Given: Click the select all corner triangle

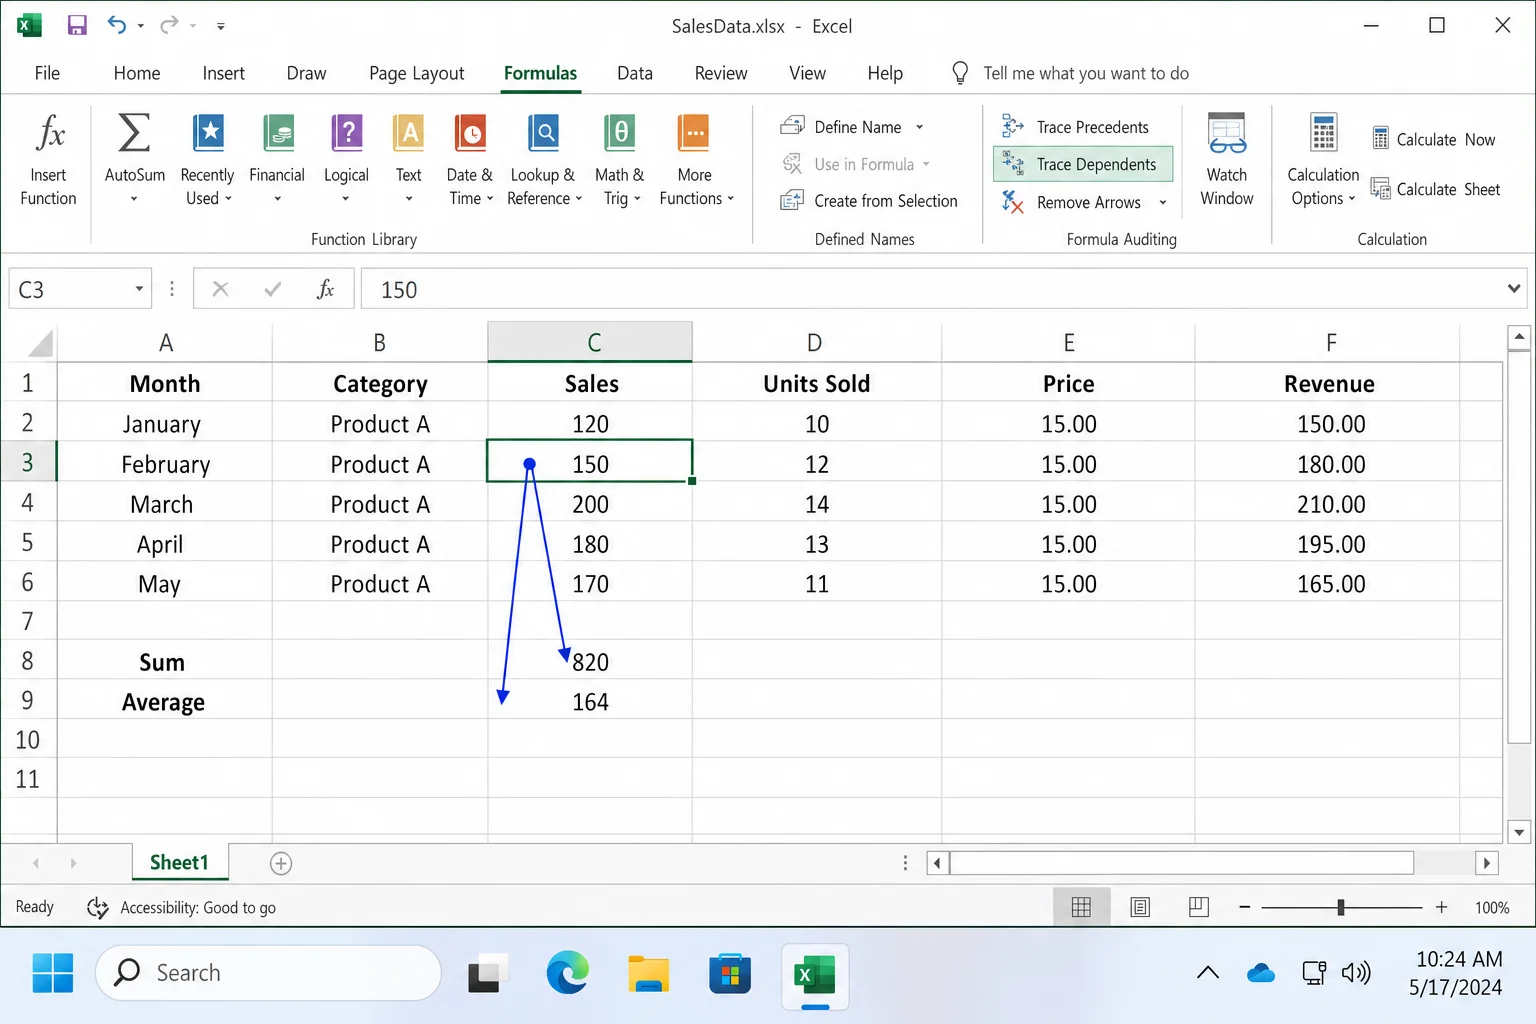Looking at the screenshot, I should coord(40,343).
